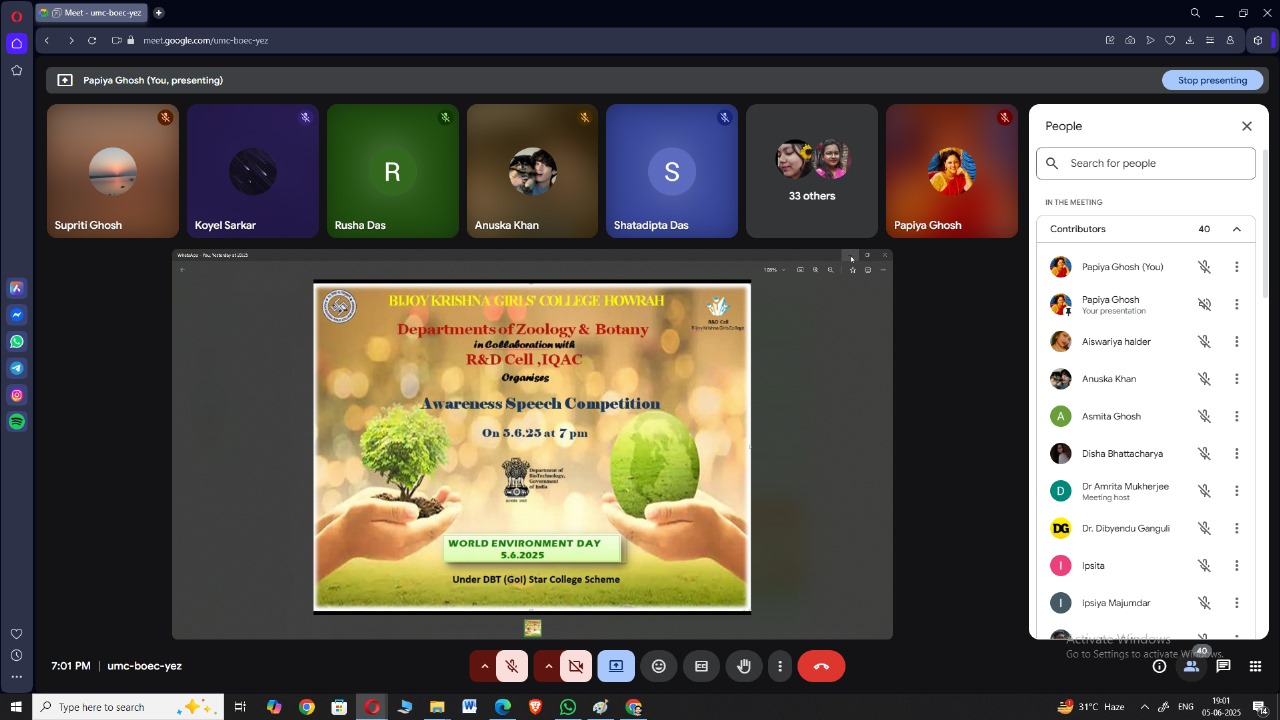Expand the video settings arrow next to camera
Viewport: 1280px width, 720px height.
[548, 666]
